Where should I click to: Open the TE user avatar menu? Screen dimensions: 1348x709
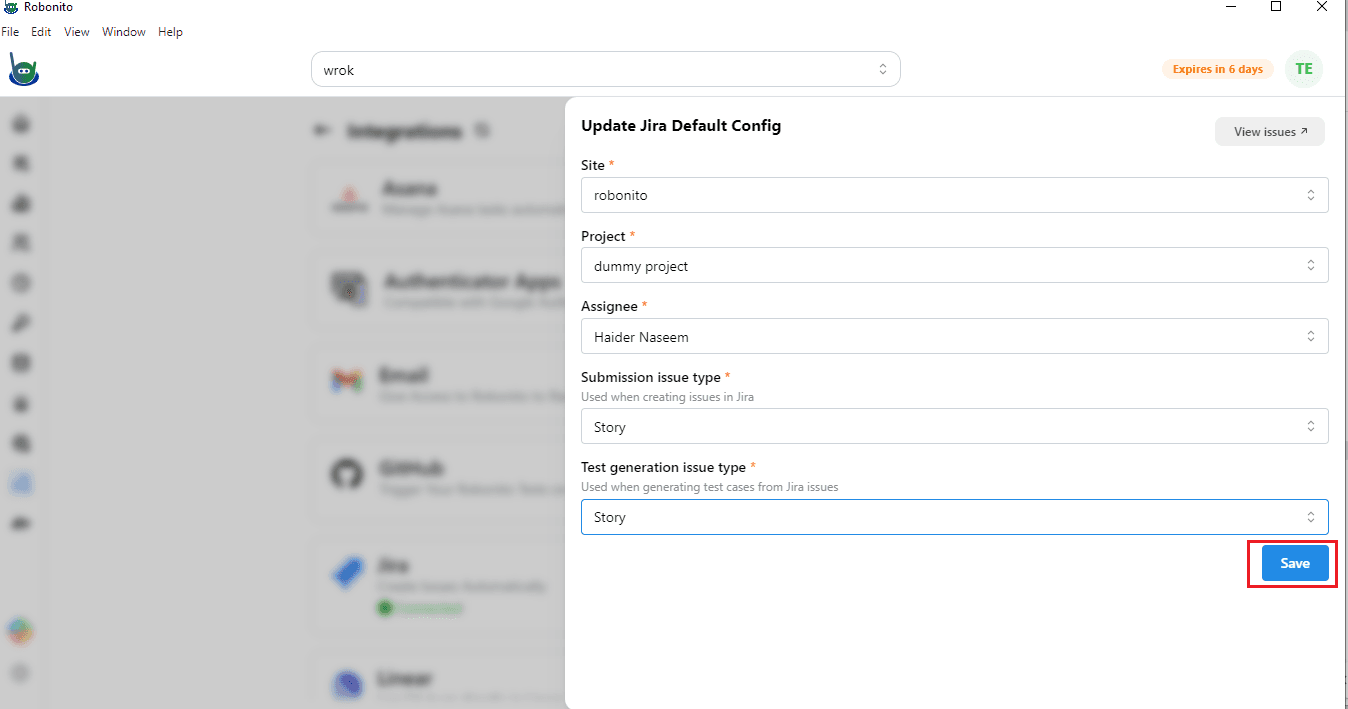pyautogui.click(x=1304, y=69)
